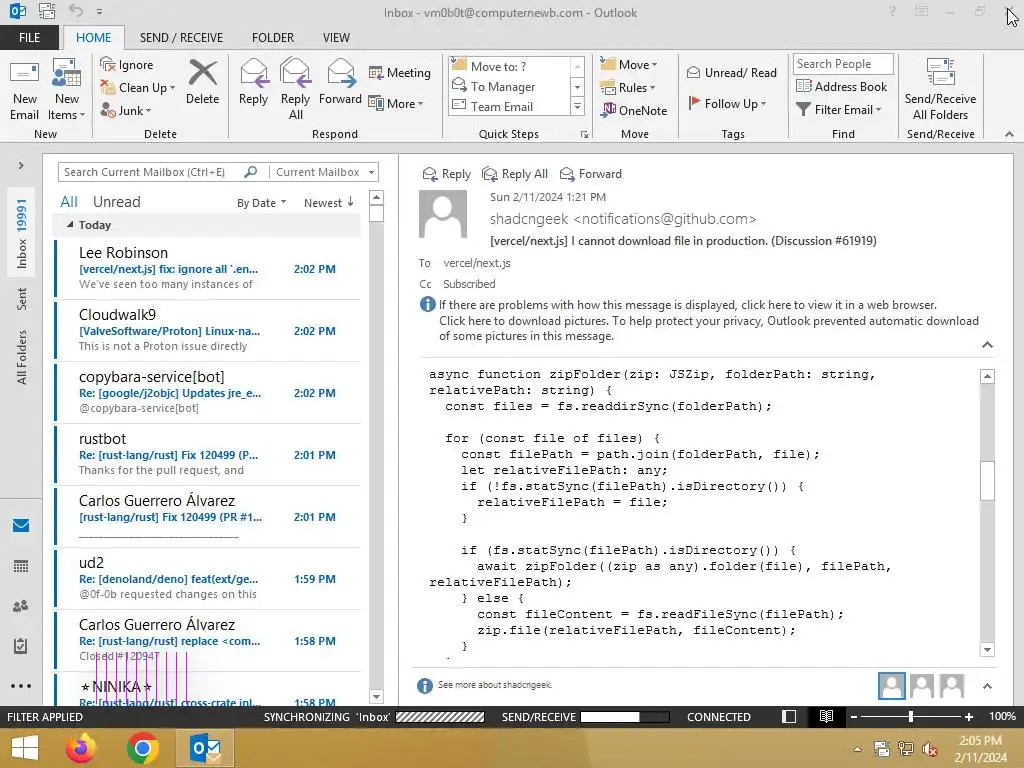Open the FILE tab
Screen dimensions: 1024x768
tap(29, 38)
